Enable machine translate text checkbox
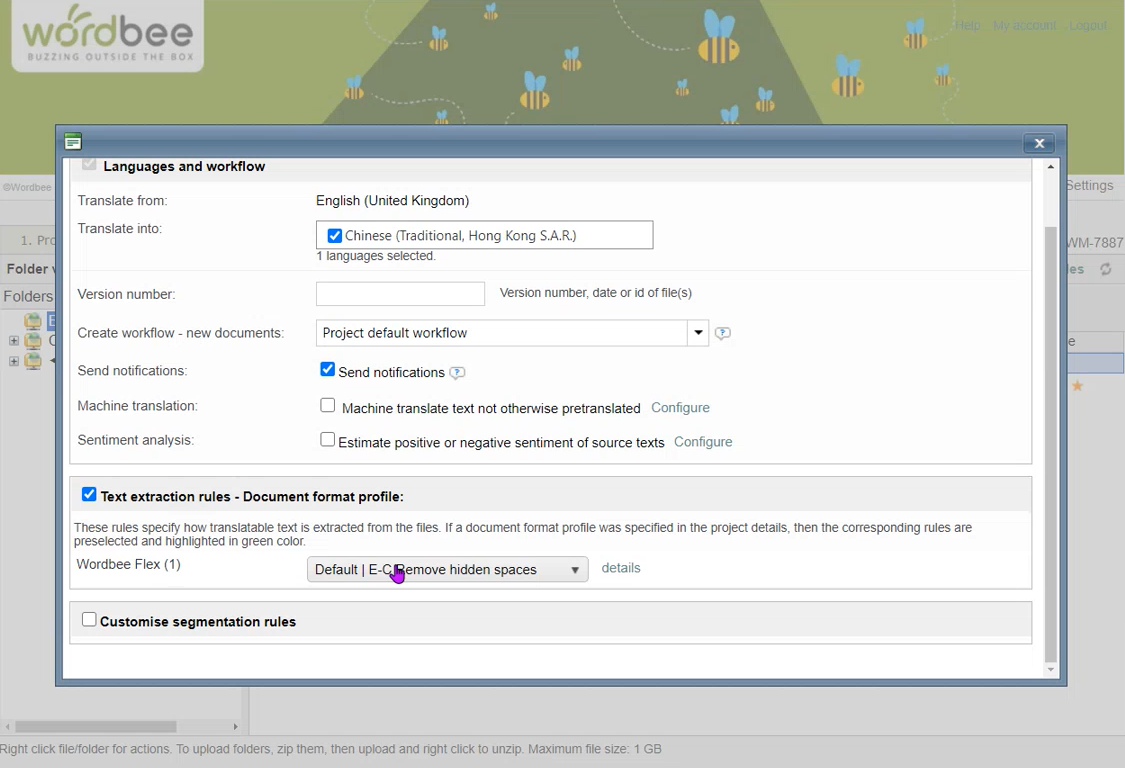1125x768 pixels. pyautogui.click(x=327, y=406)
